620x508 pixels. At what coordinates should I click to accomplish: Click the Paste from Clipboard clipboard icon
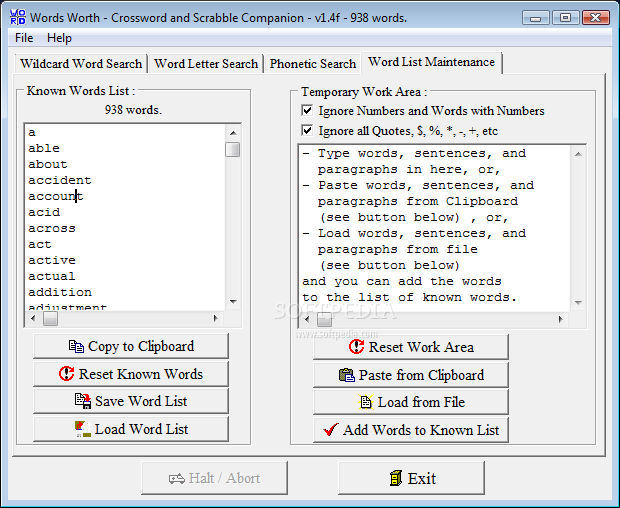(347, 375)
